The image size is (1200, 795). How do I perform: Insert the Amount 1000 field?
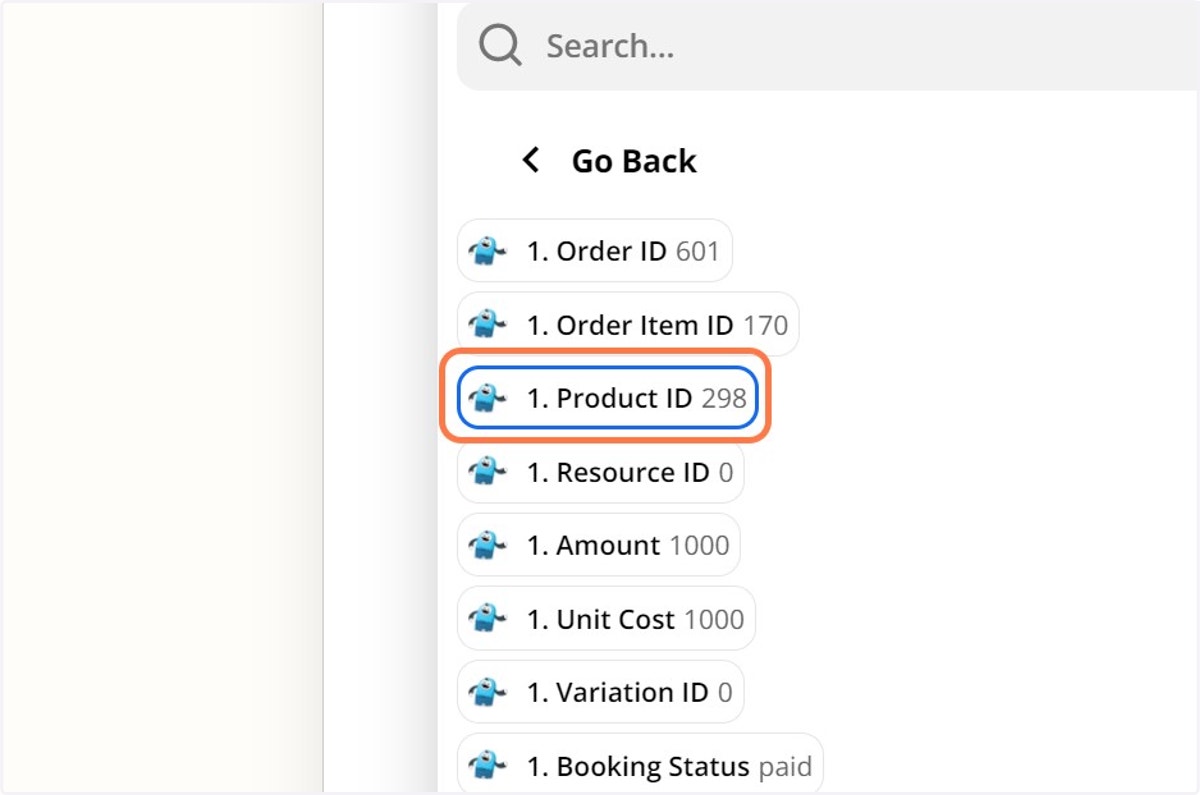coord(599,545)
